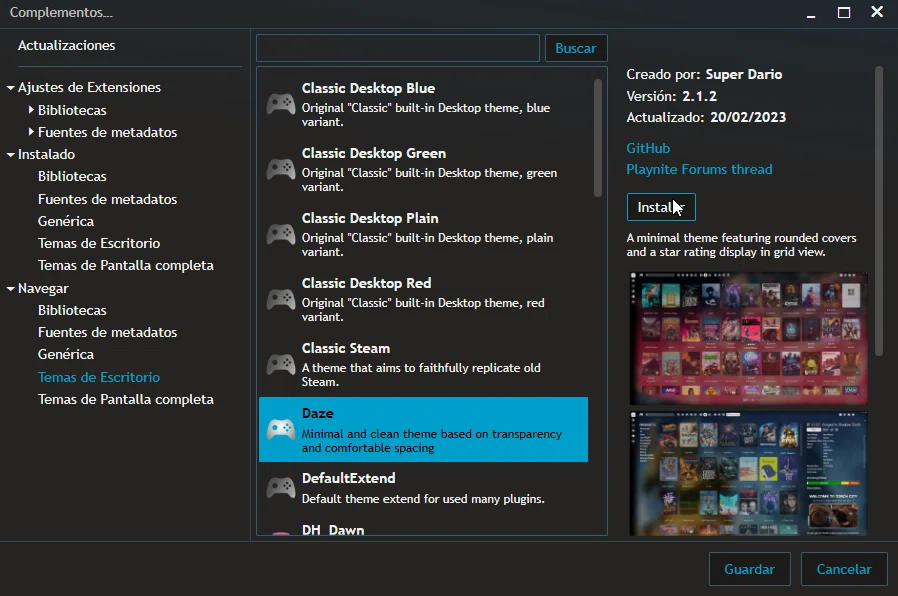Click the Instalar button for Daze
Image resolution: width=898 pixels, height=596 pixels.
(x=660, y=207)
